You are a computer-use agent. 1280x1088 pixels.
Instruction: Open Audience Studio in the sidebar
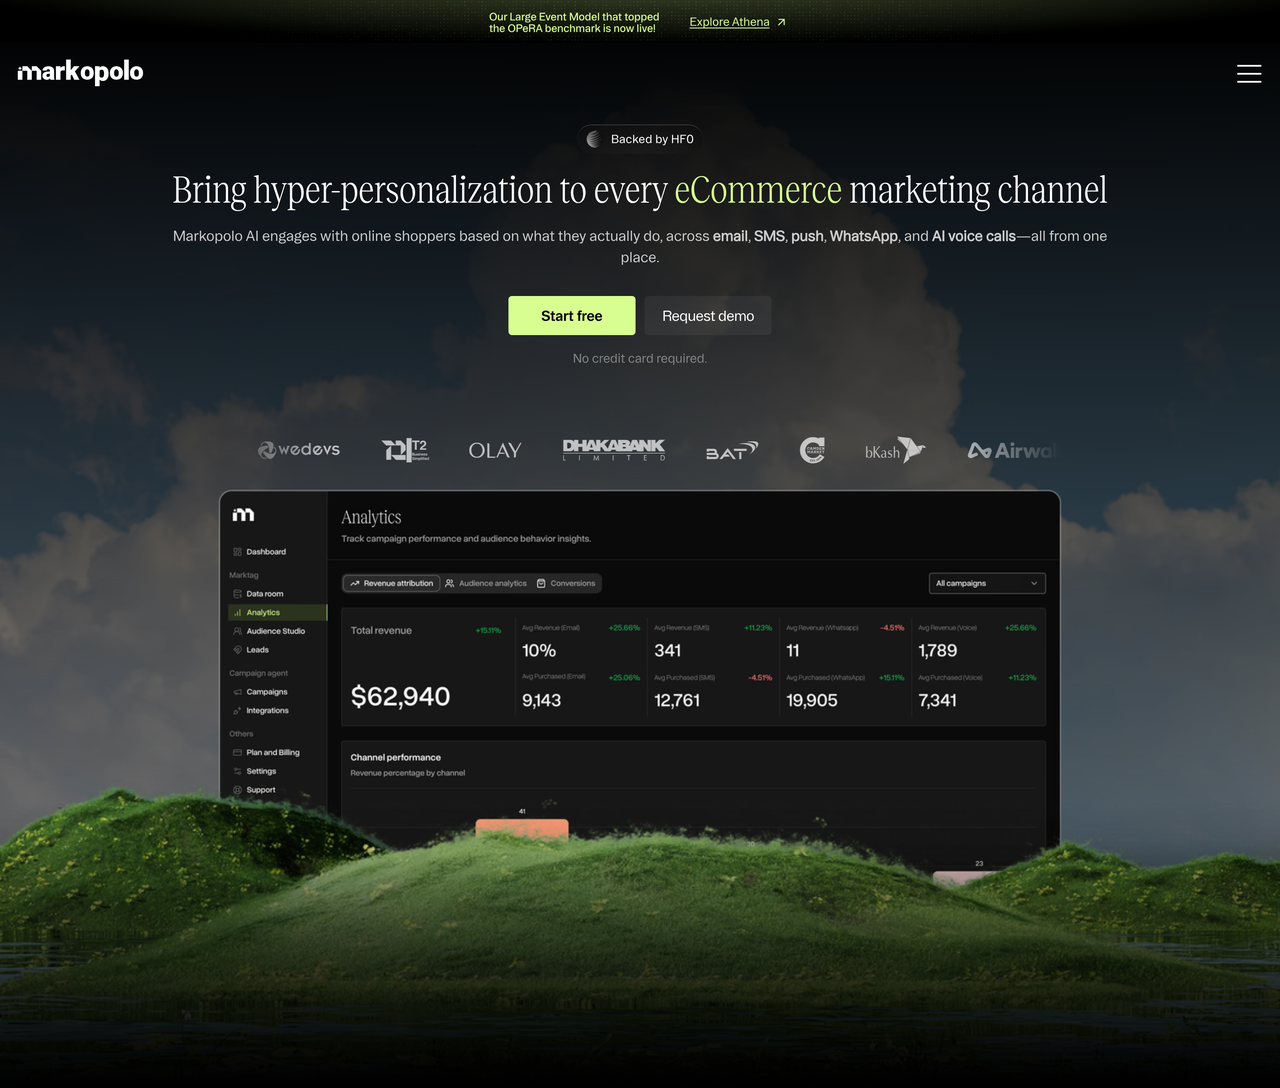[276, 631]
